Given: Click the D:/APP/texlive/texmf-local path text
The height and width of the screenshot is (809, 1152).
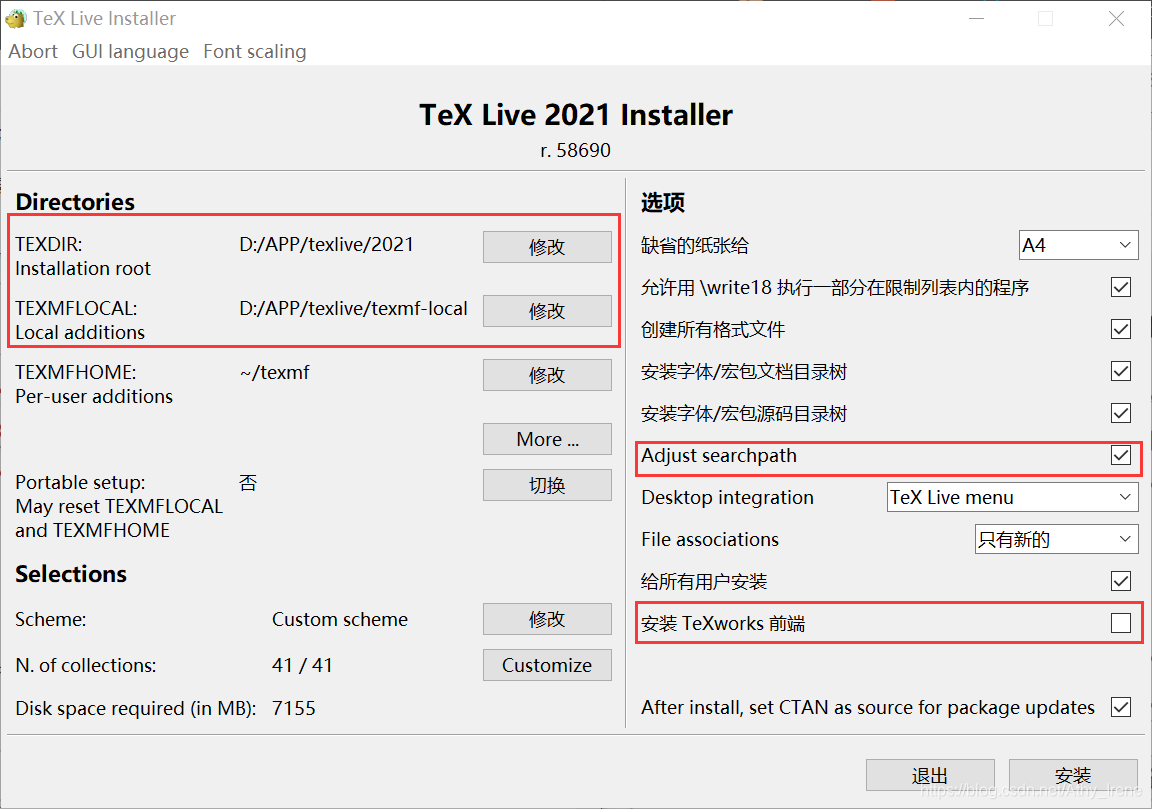Looking at the screenshot, I should click(x=353, y=309).
